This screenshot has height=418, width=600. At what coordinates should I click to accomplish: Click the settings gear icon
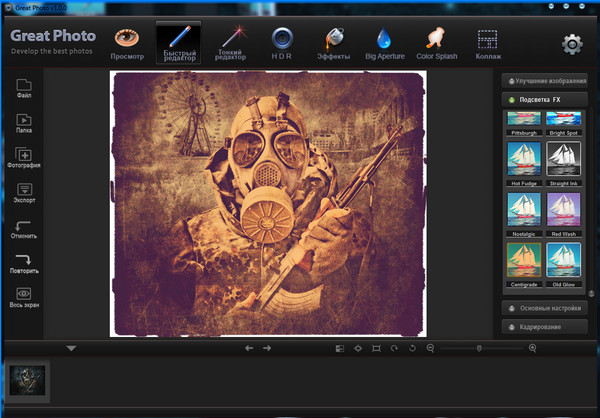571,44
